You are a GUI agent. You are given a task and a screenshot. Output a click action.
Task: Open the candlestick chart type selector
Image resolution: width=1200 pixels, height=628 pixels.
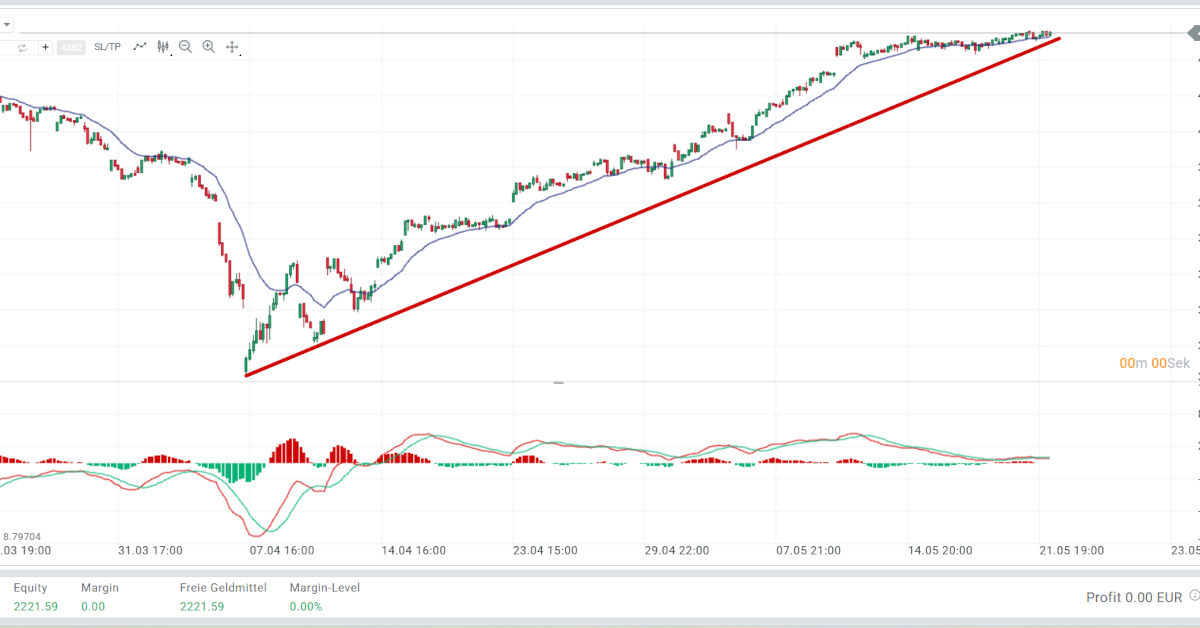pyautogui.click(x=163, y=46)
